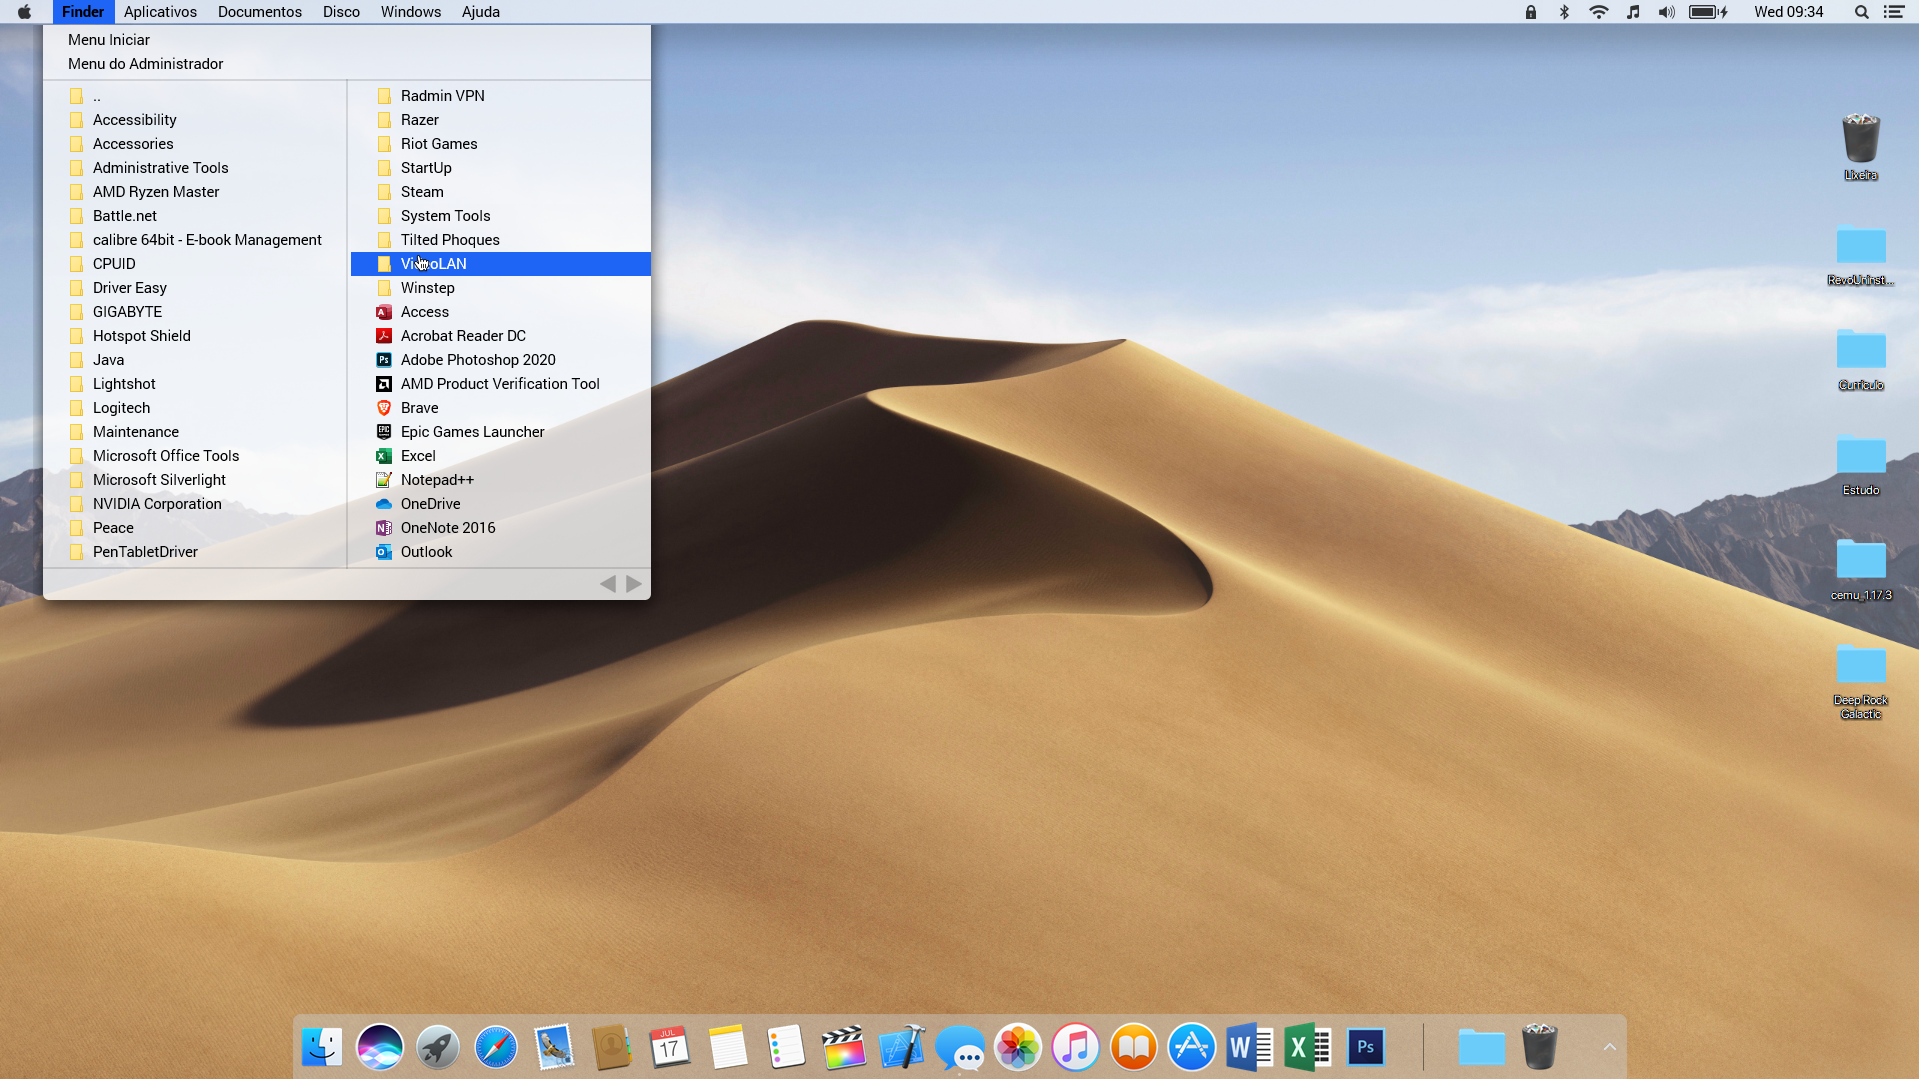Open the Finder menu
Viewport: 1919px width, 1079px height.
(x=83, y=12)
